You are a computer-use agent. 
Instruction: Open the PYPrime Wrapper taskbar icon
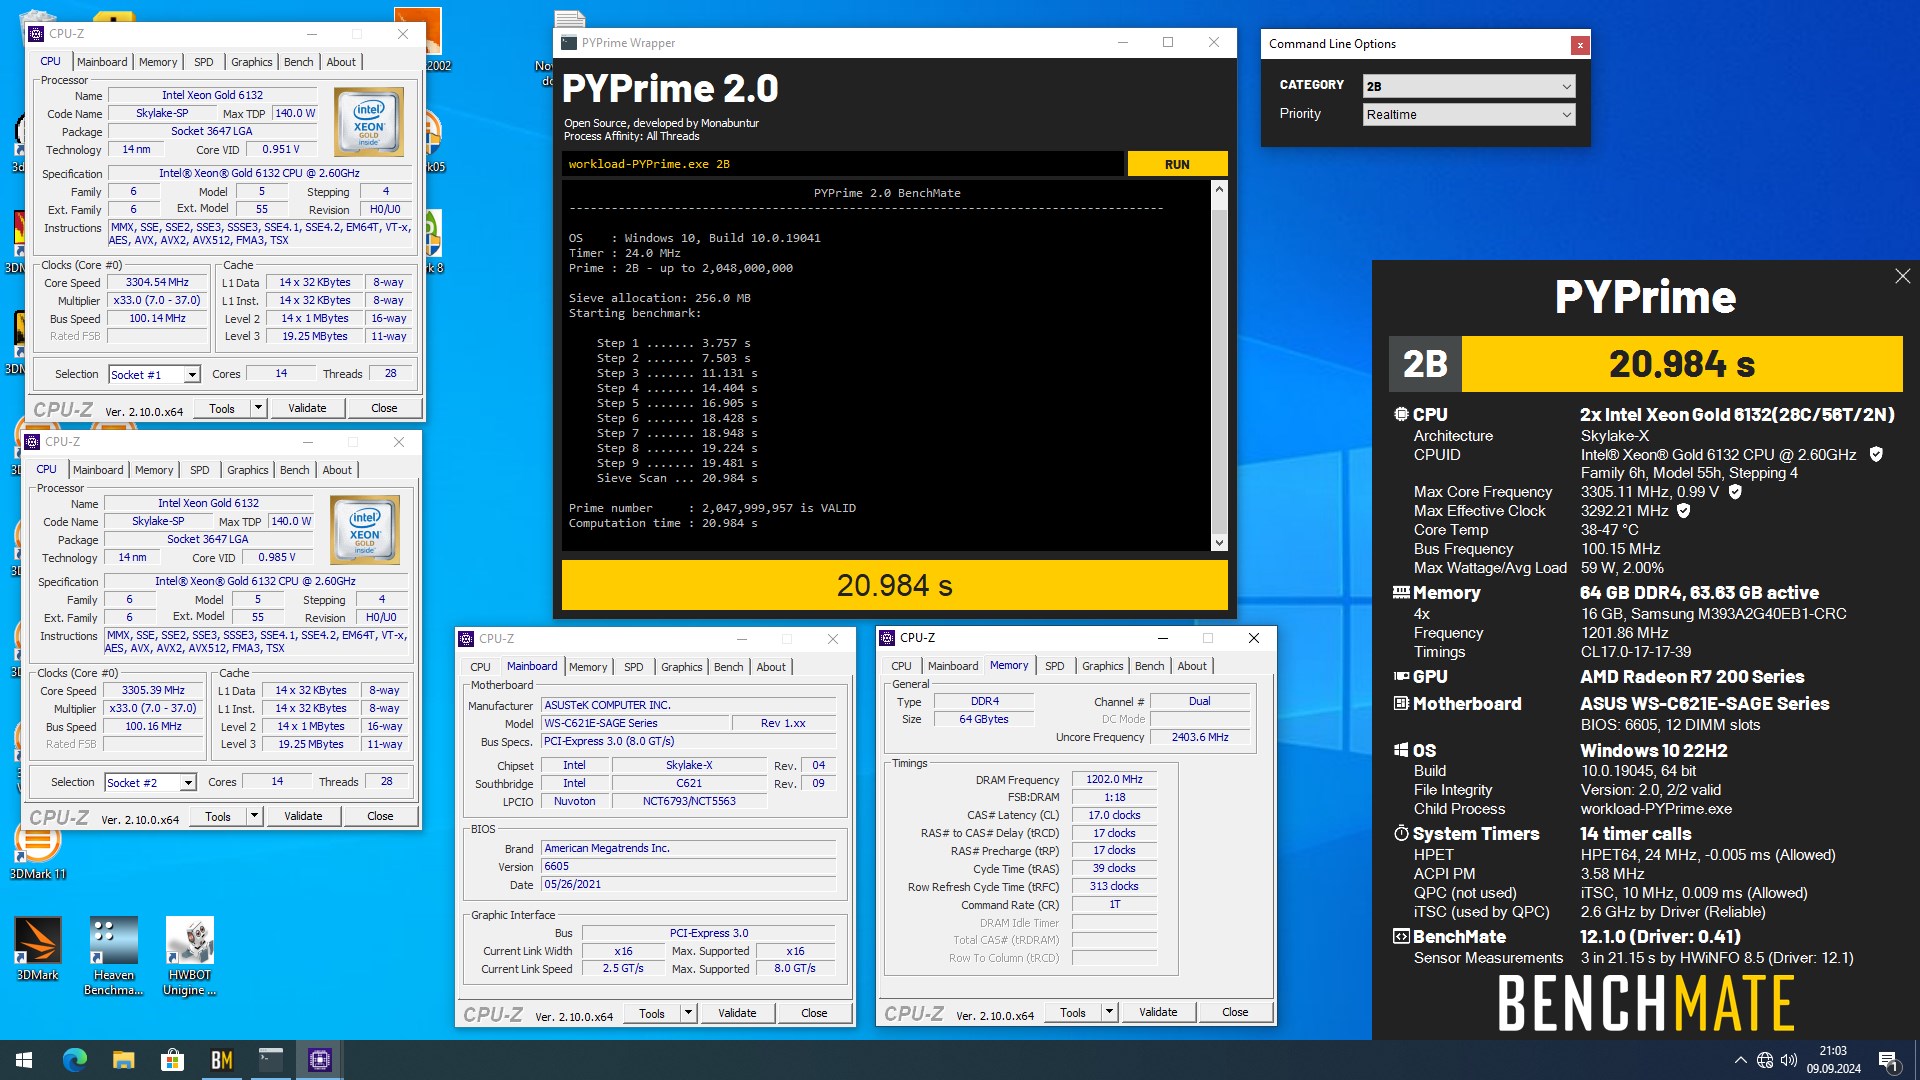pyautogui.click(x=270, y=1060)
